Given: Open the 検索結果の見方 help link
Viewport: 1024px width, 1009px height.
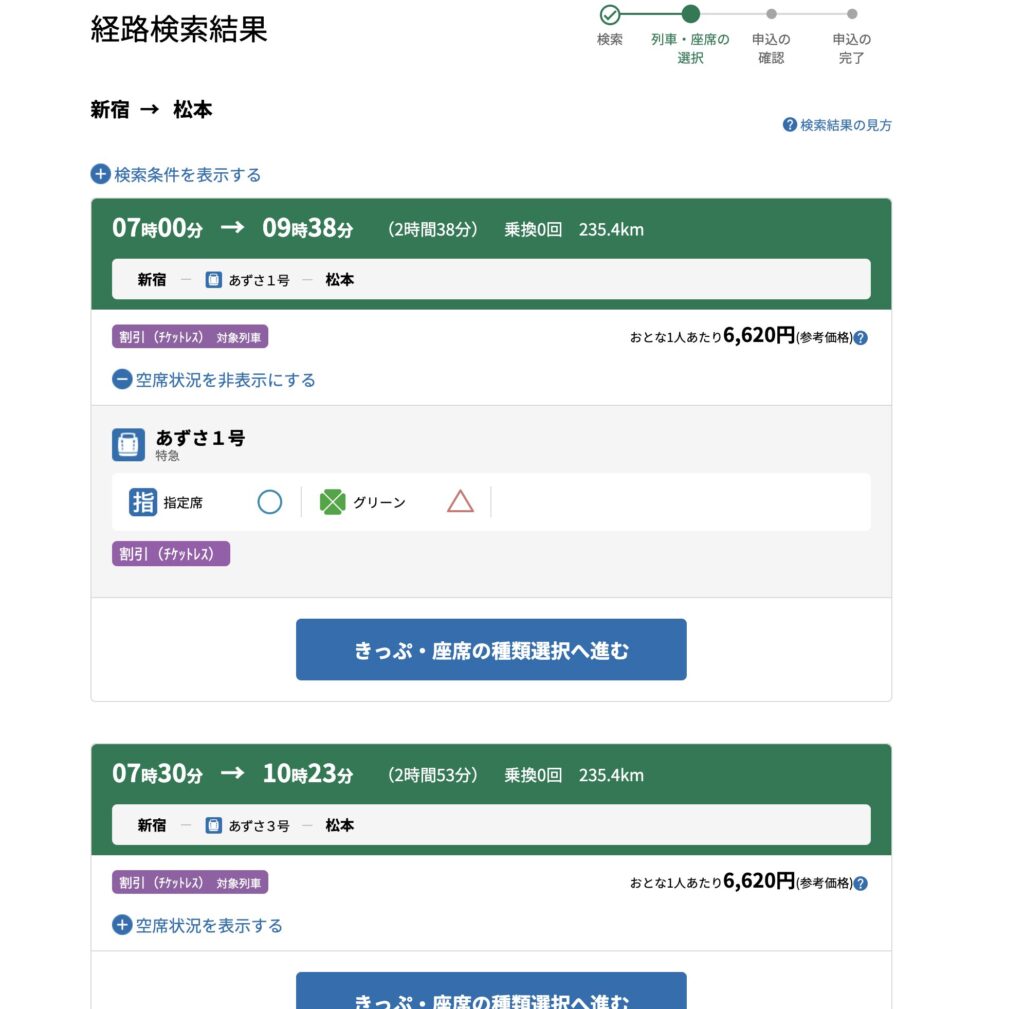Looking at the screenshot, I should (845, 125).
